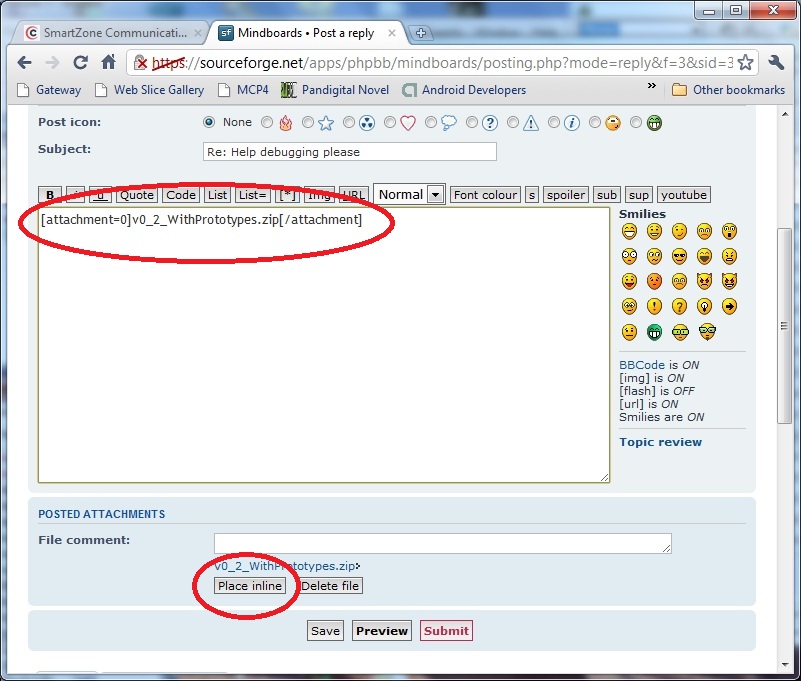Click the Android Developers bookmark
The image size is (801, 681).
click(464, 90)
